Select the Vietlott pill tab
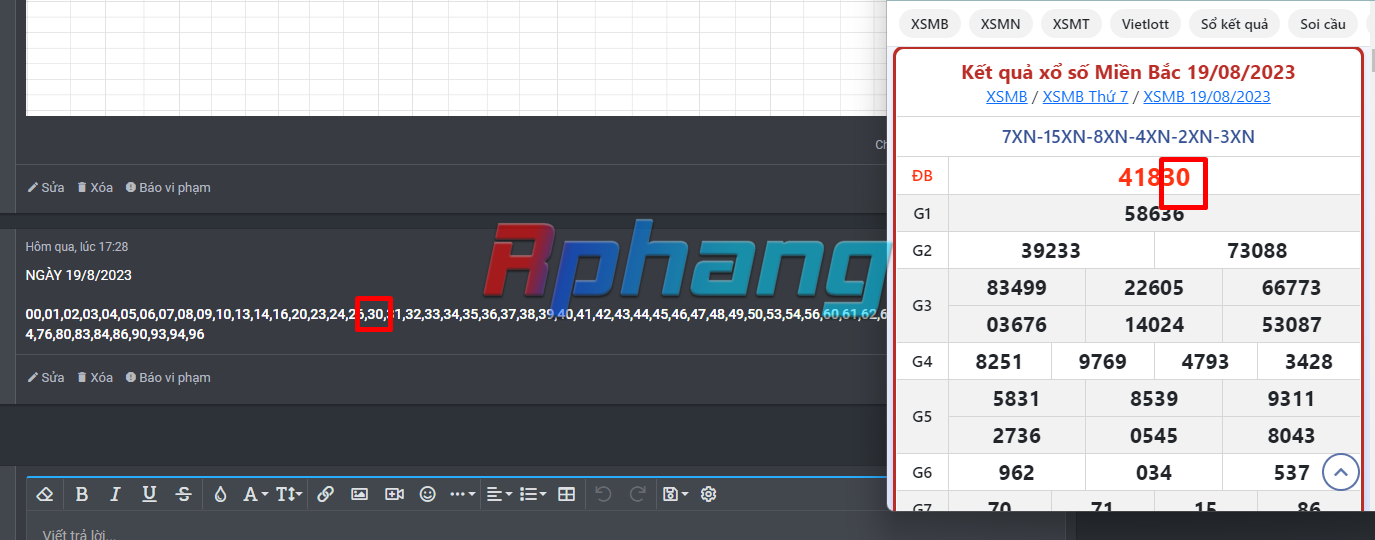The height and width of the screenshot is (540, 1375). coord(1146,24)
